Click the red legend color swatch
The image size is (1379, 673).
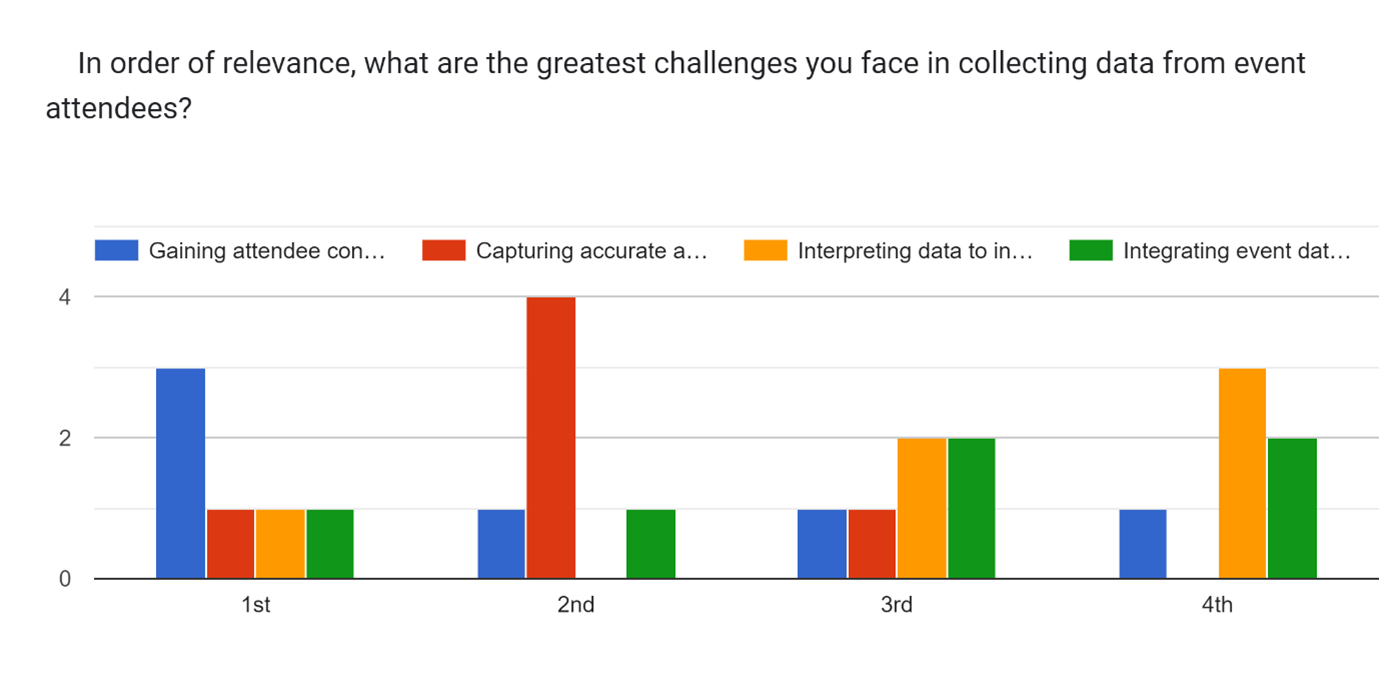(443, 251)
